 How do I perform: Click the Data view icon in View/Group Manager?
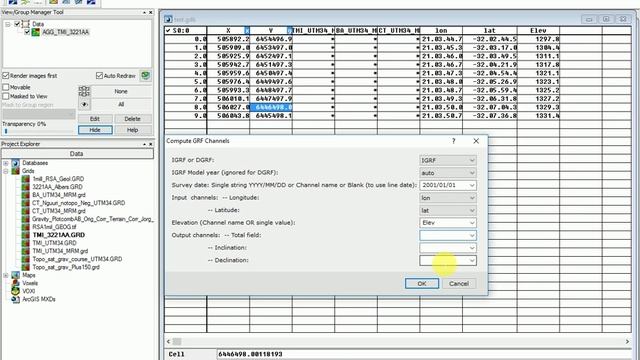click(x=26, y=24)
